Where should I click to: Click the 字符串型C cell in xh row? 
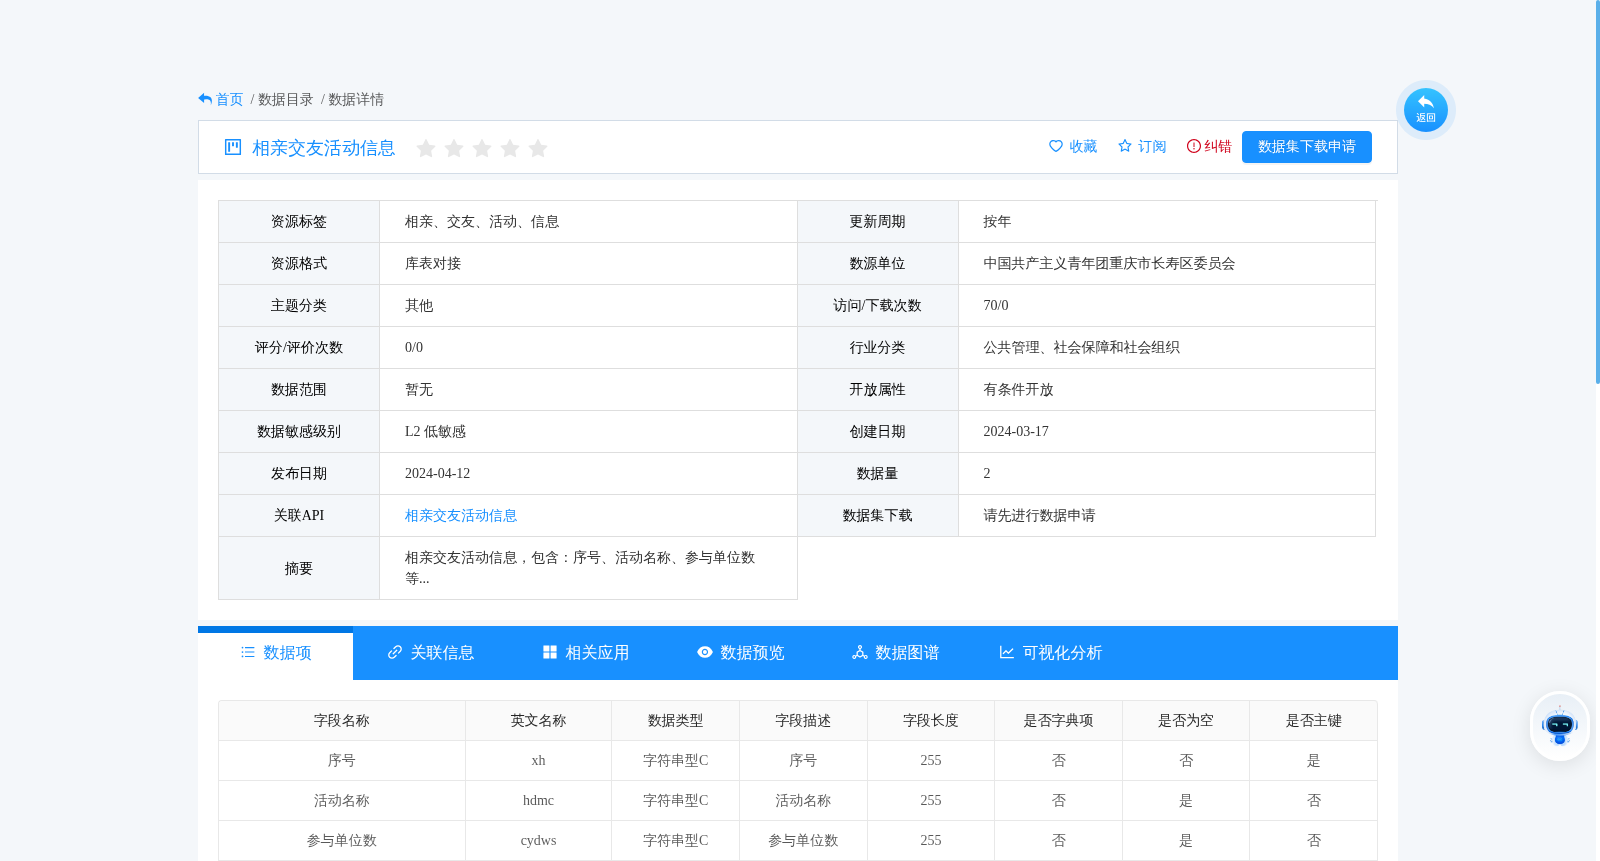pyautogui.click(x=675, y=760)
